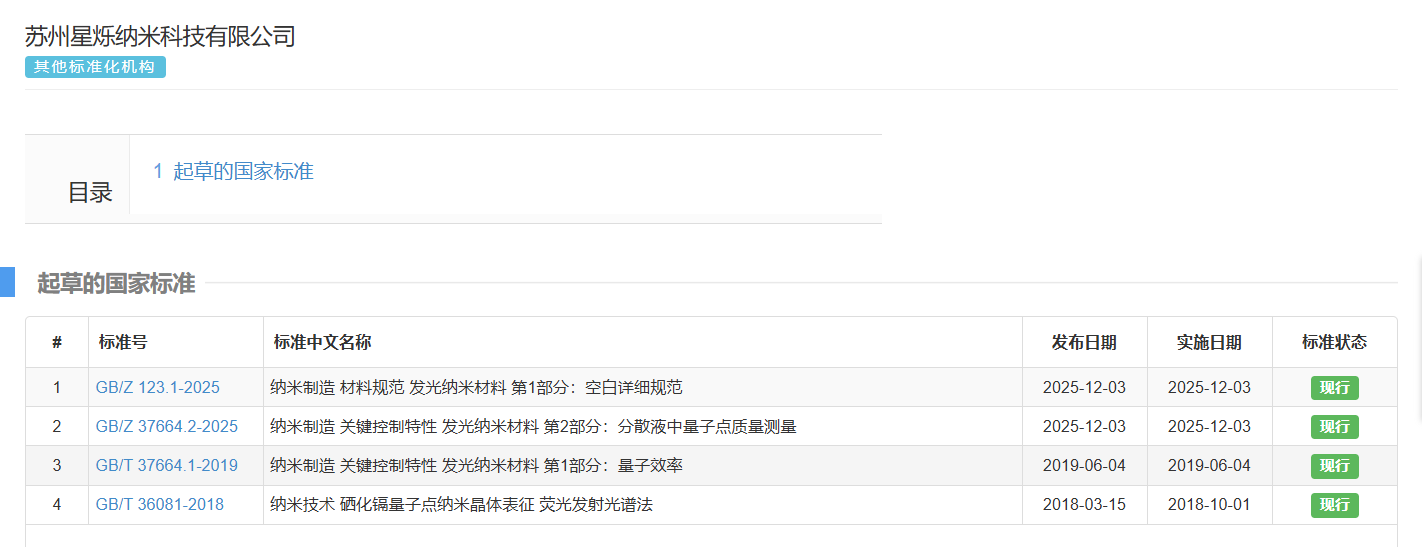Screen dimensions: 1422x547
Task: Click the '实施日期' column header
Action: [x=1209, y=342]
